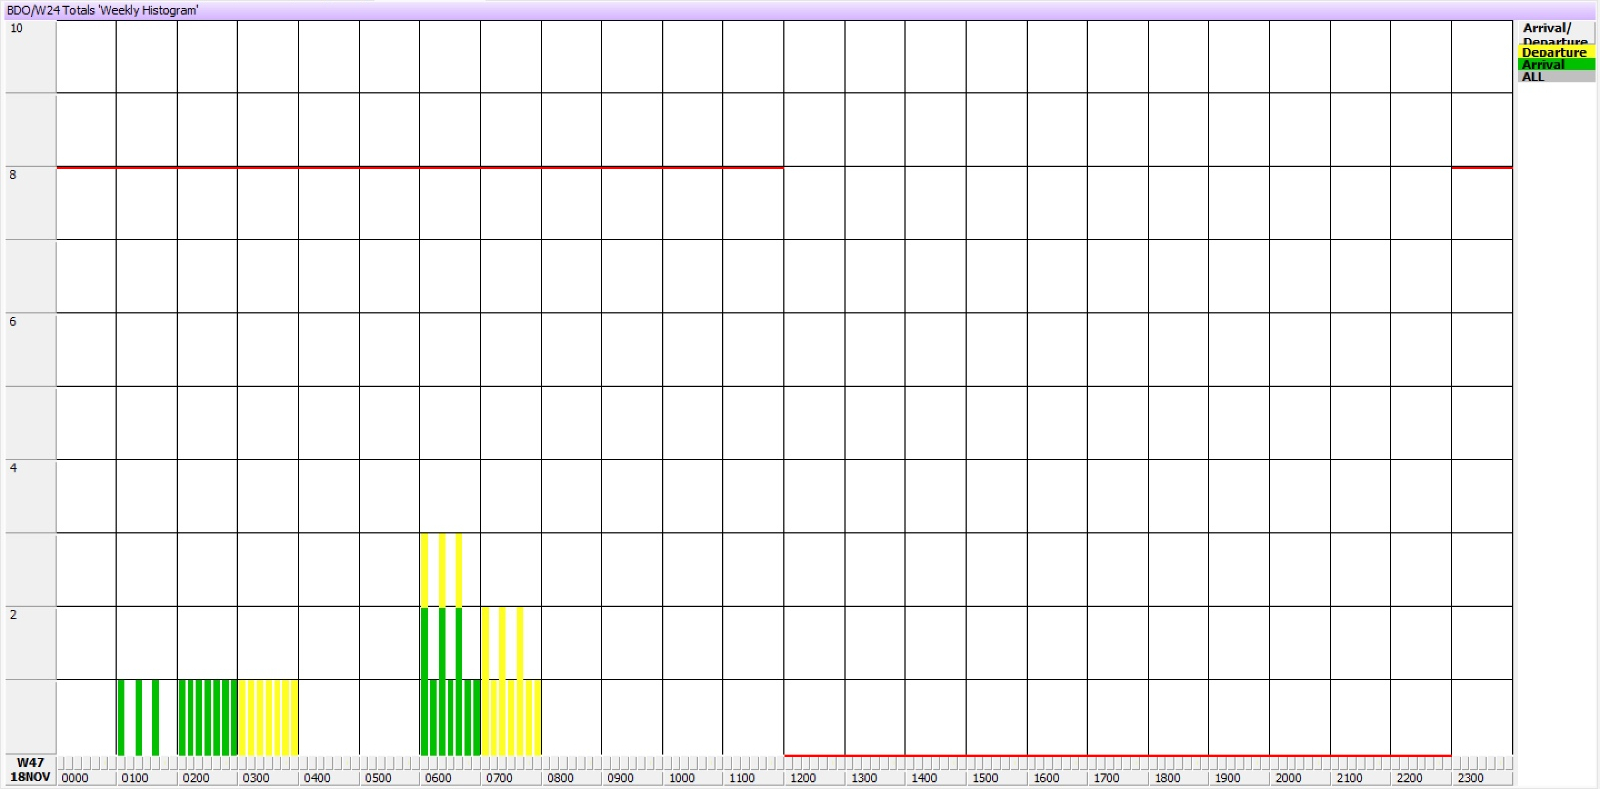Viewport: 1600px width, 789px height.
Task: Click the 0700 time axis label
Action: click(499, 778)
